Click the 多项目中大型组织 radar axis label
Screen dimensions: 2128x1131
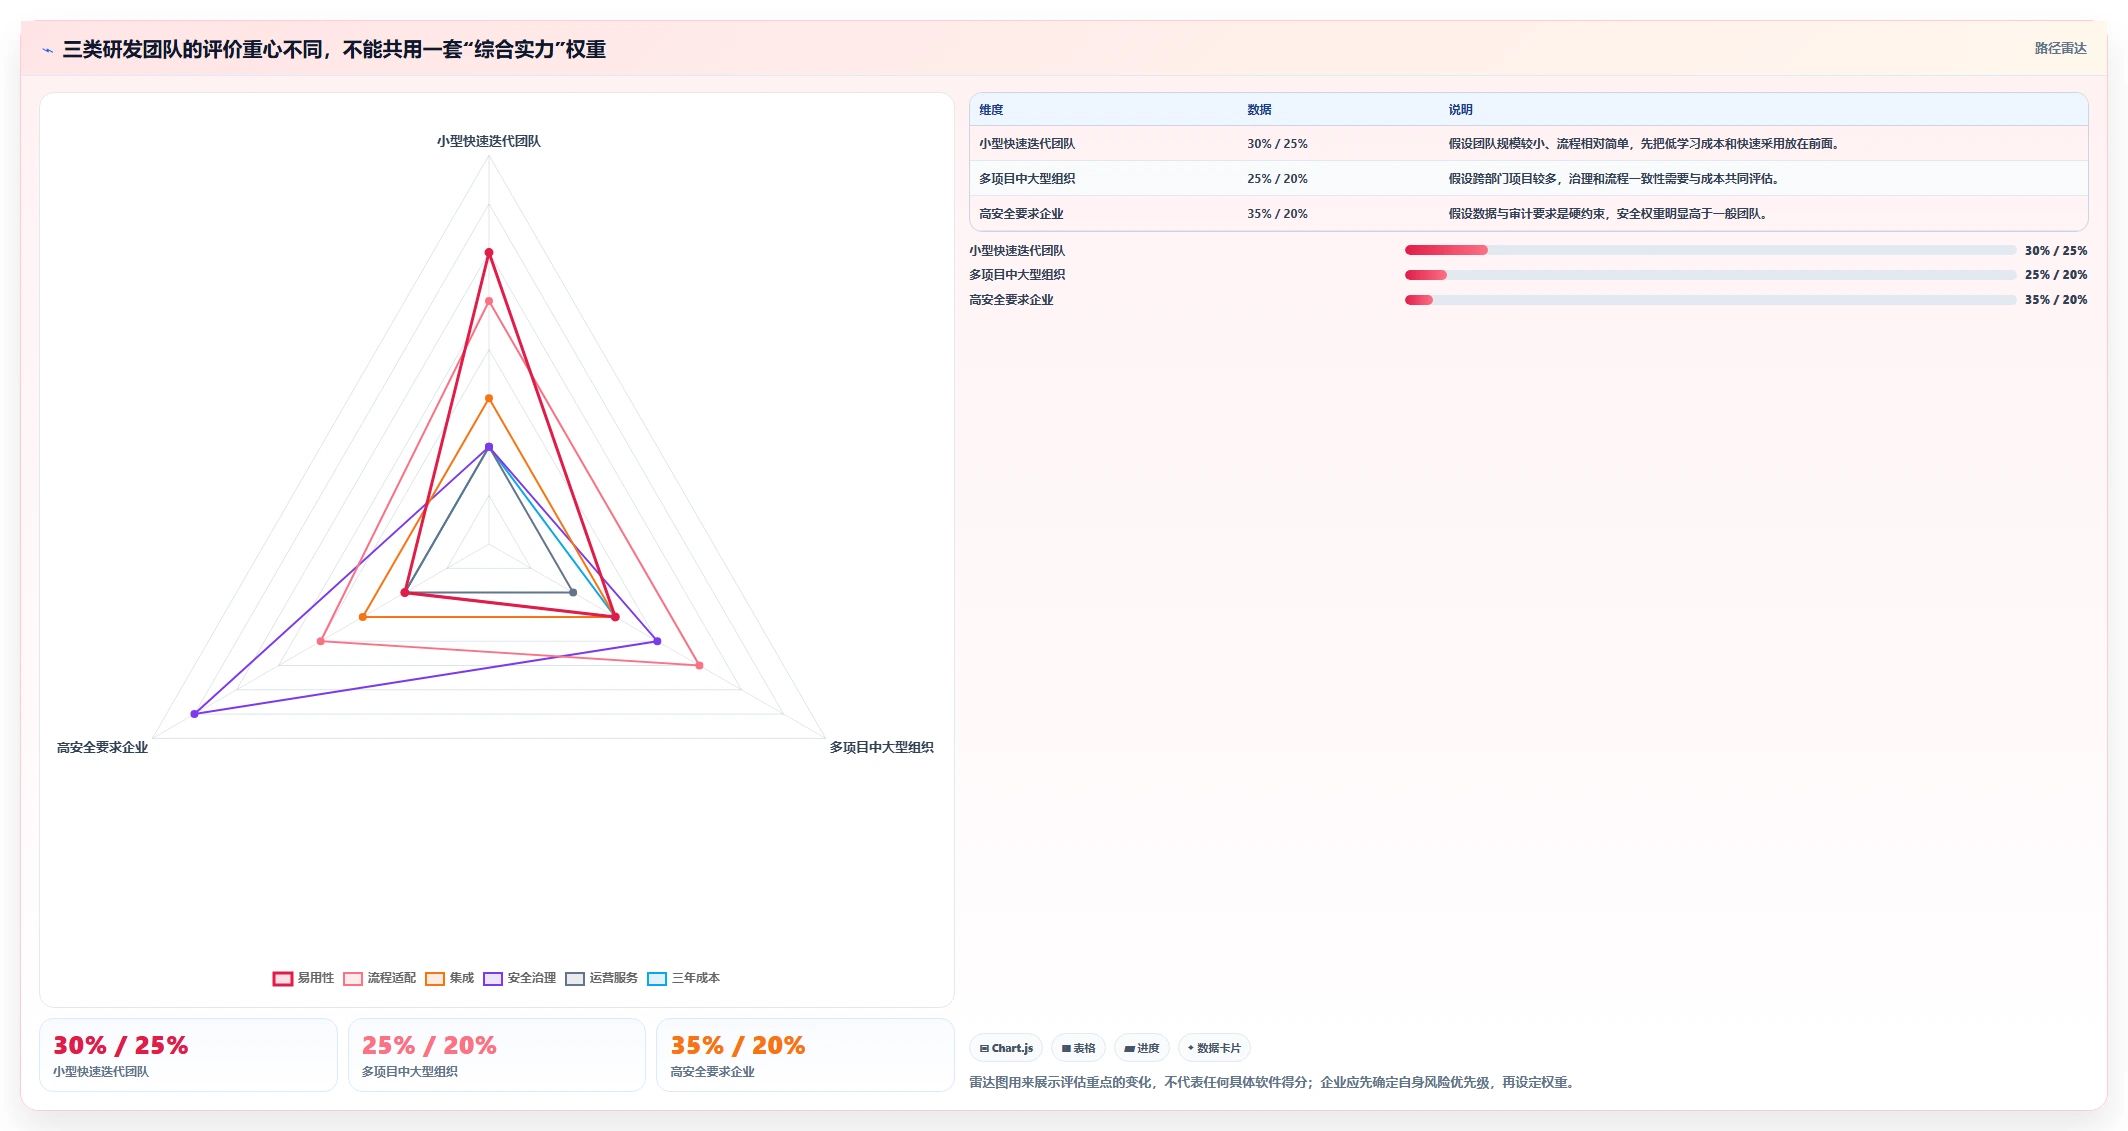coord(881,747)
